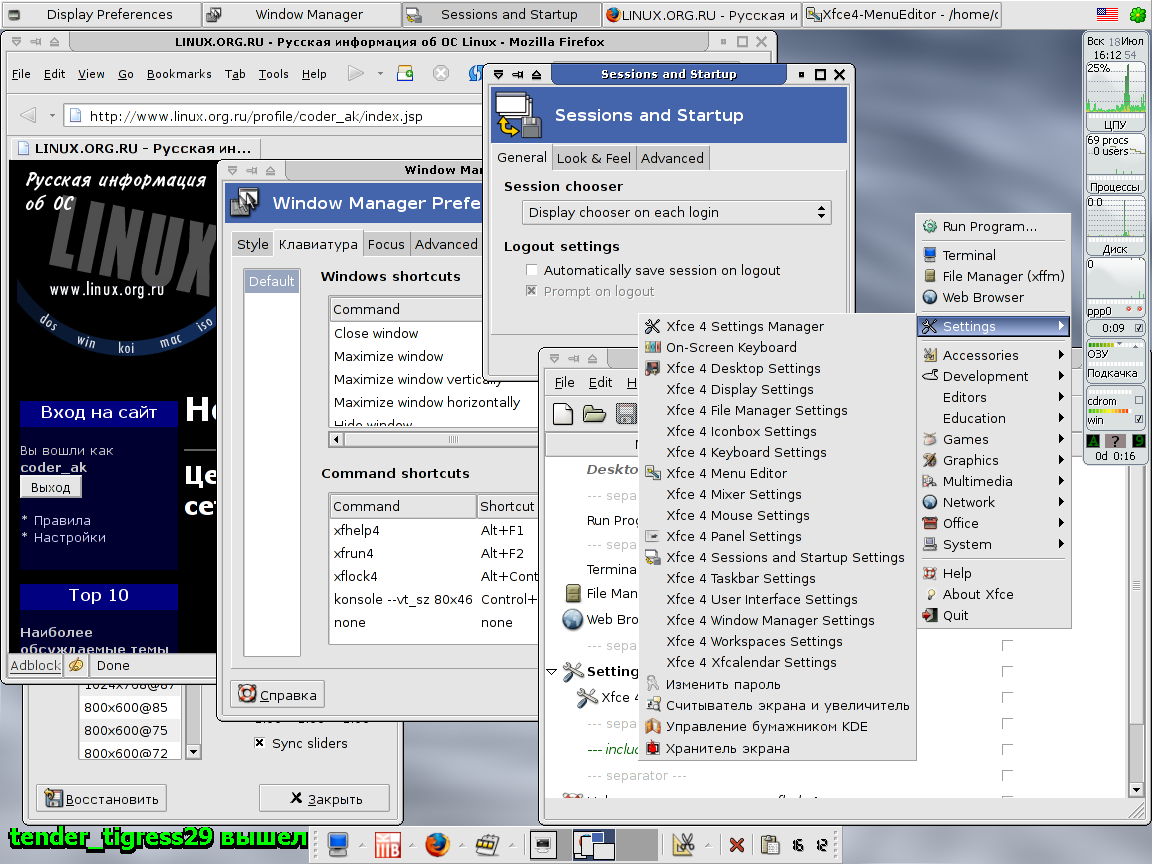Viewport: 1152px width, 864px height.
Task: Click the Forward arrow in Firefox toolbar
Action: 356,73
